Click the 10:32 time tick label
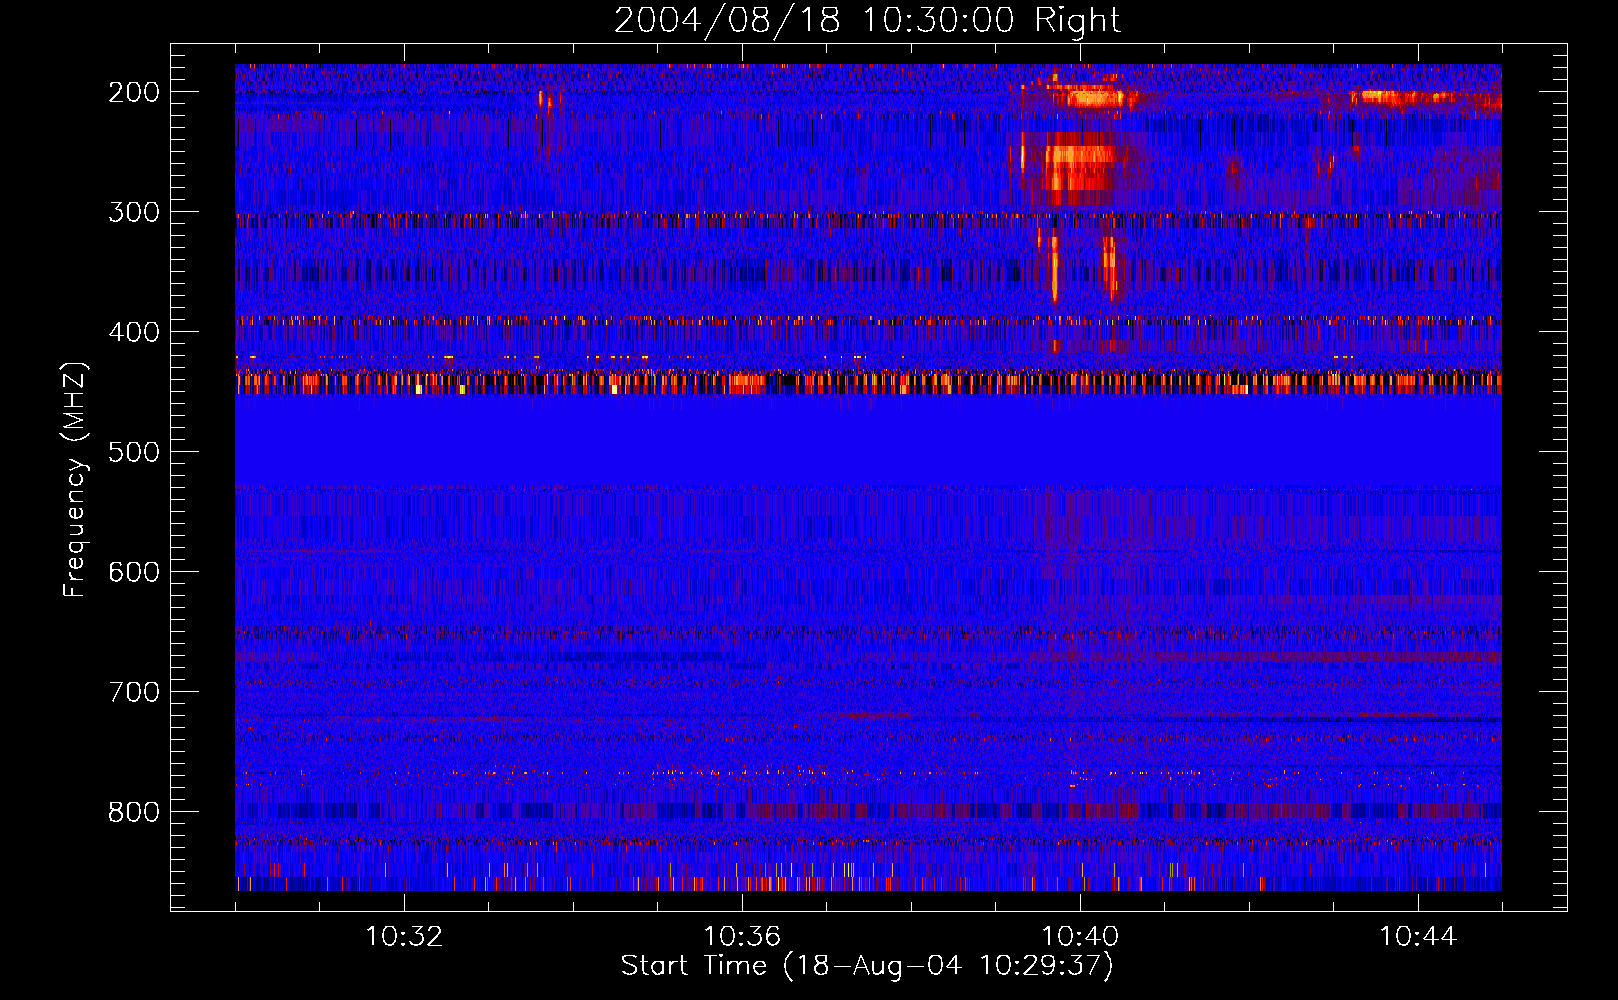The width and height of the screenshot is (1618, 1000). click(x=404, y=937)
